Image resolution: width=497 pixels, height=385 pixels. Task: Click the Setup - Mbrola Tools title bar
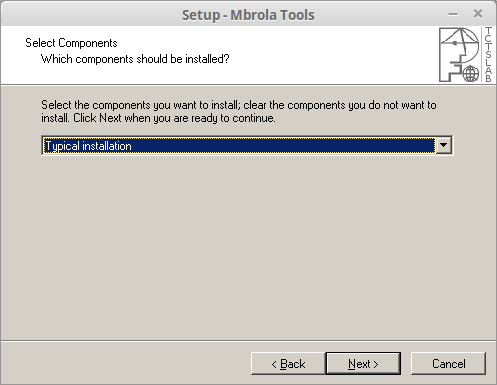click(248, 15)
